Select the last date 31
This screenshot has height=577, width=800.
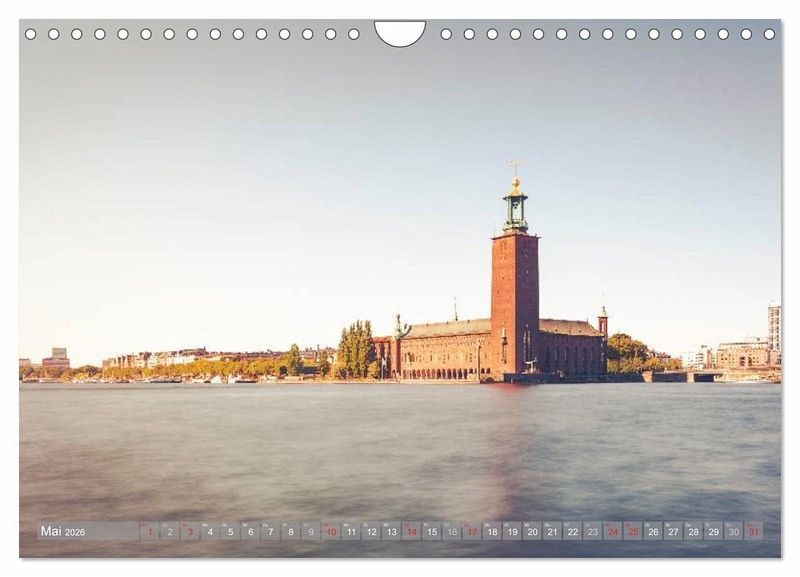click(x=753, y=532)
